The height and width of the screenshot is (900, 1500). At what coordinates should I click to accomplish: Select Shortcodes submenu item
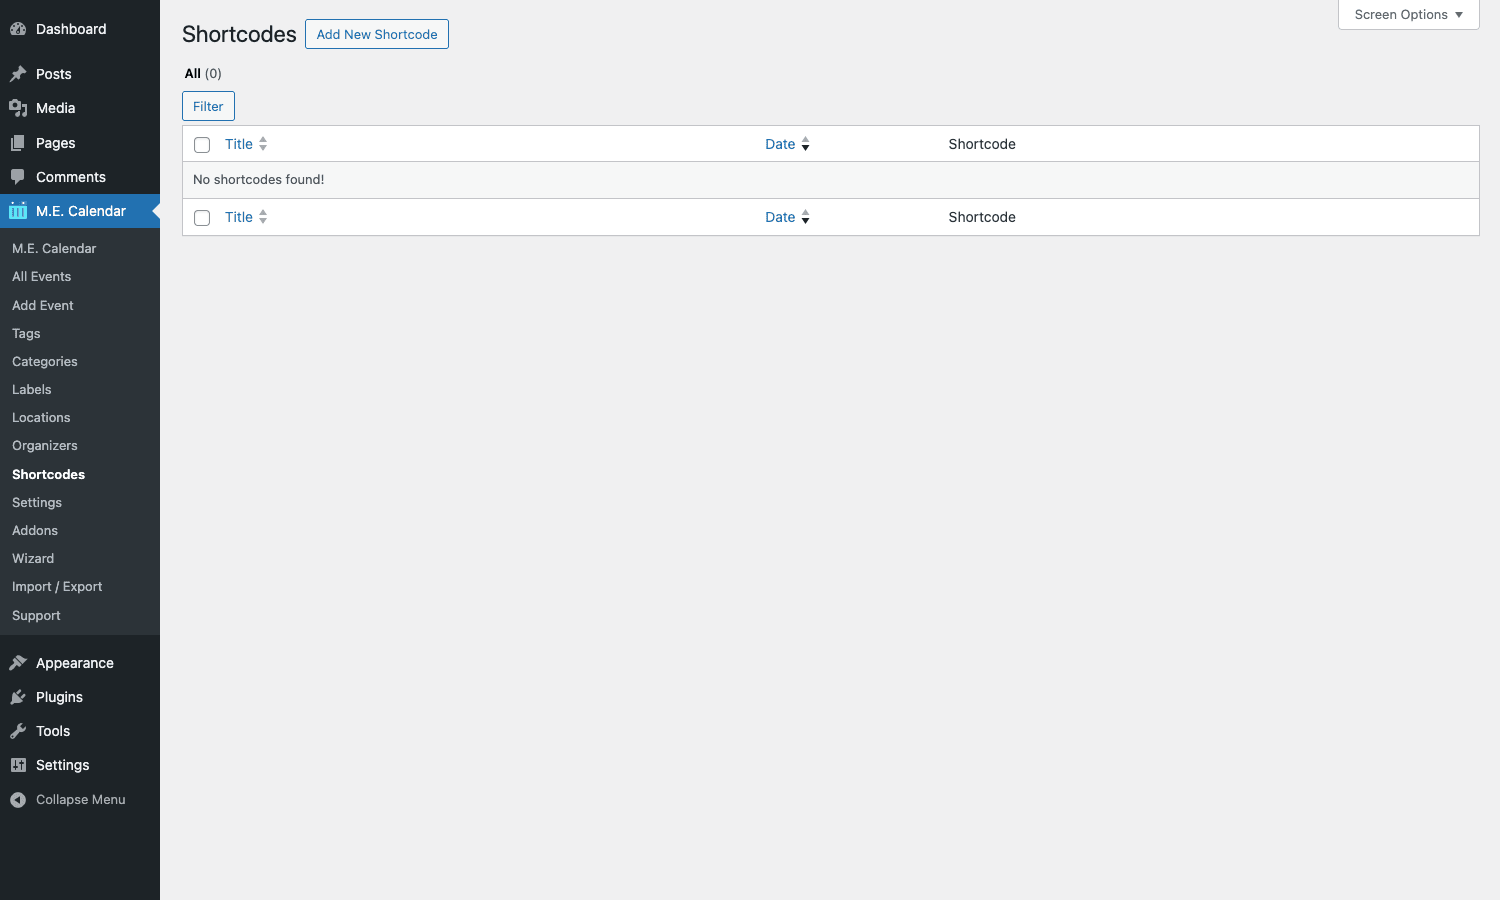[x=48, y=474]
